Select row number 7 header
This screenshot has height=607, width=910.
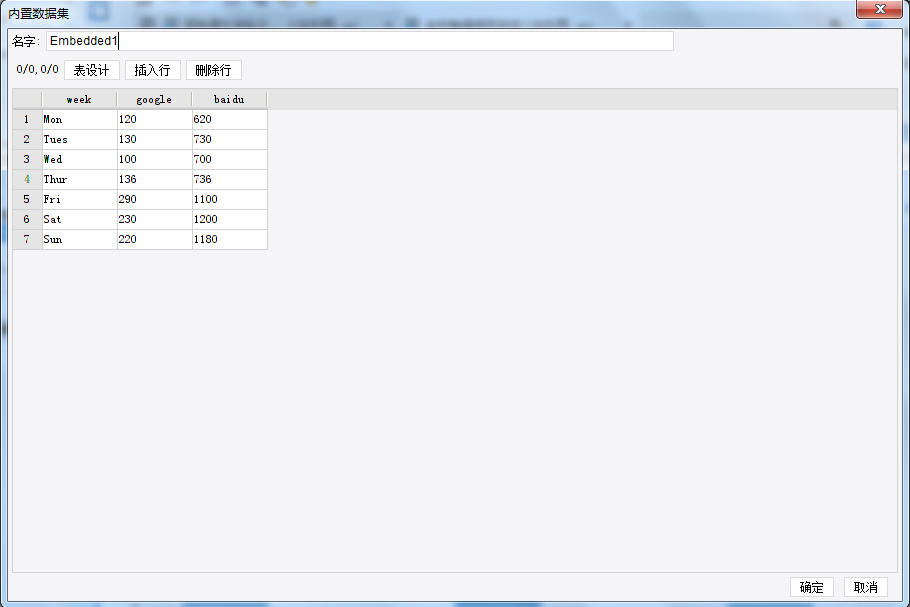[x=27, y=240]
